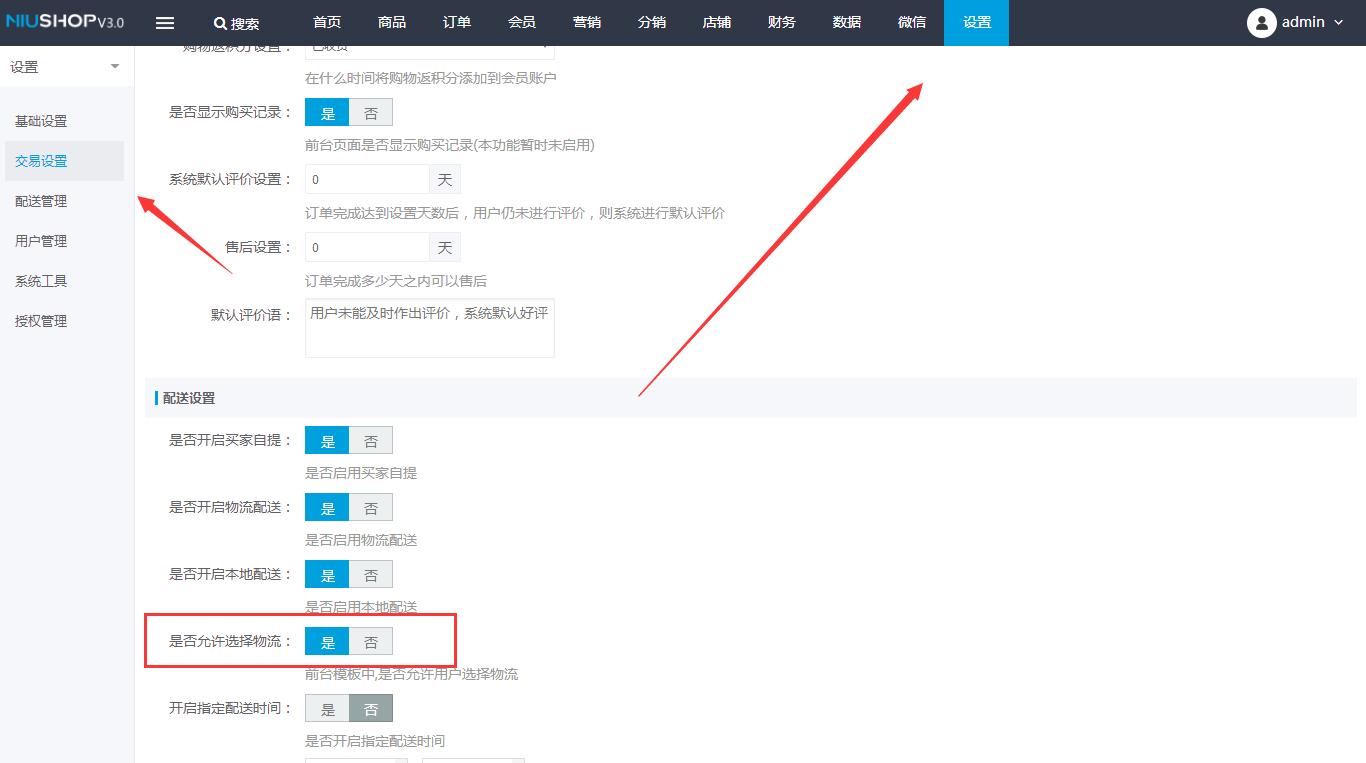Expand the admin account dropdown

1340,22
